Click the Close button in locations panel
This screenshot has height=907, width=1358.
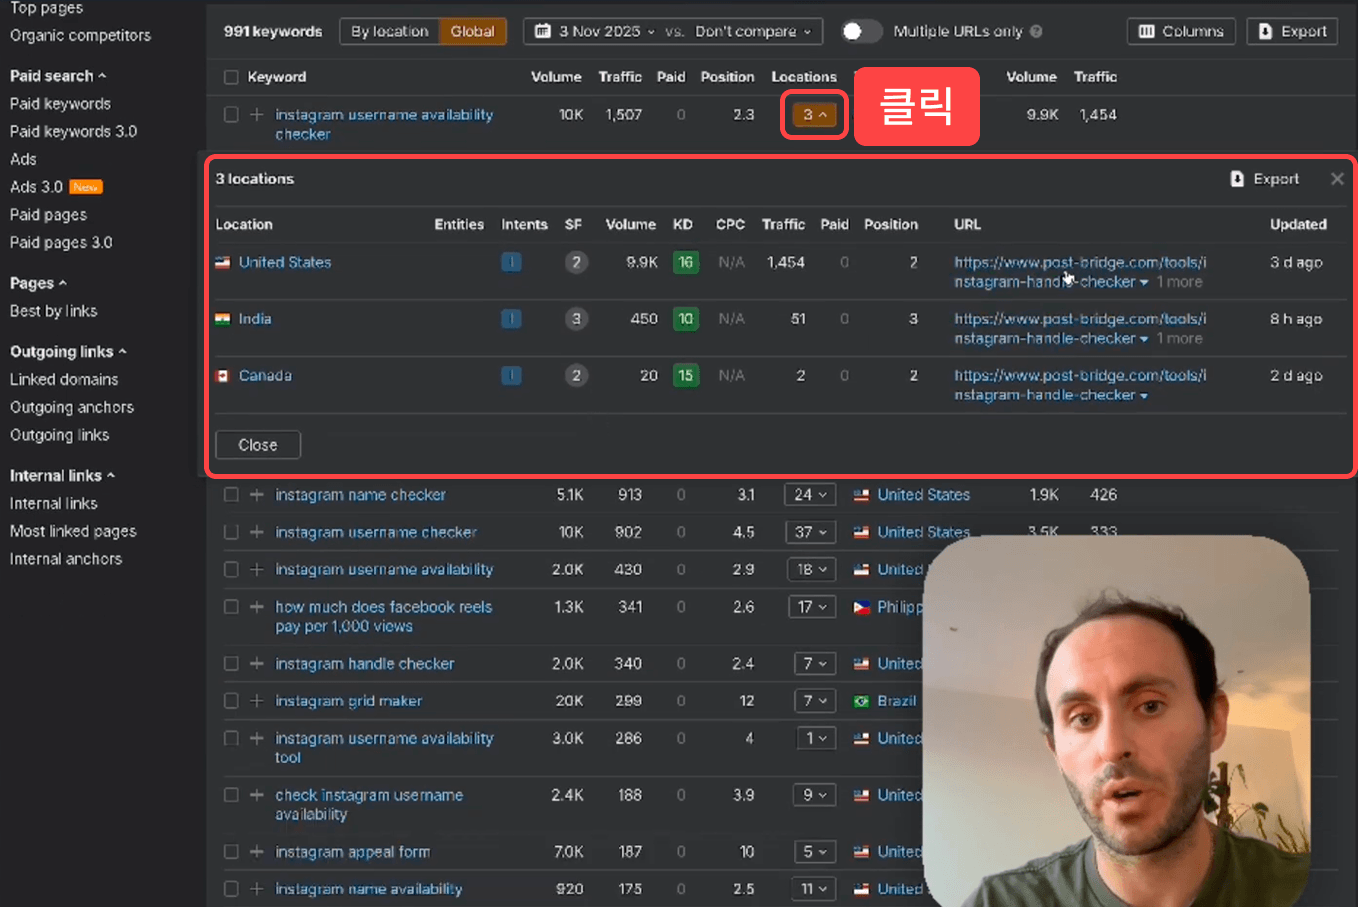pos(258,445)
